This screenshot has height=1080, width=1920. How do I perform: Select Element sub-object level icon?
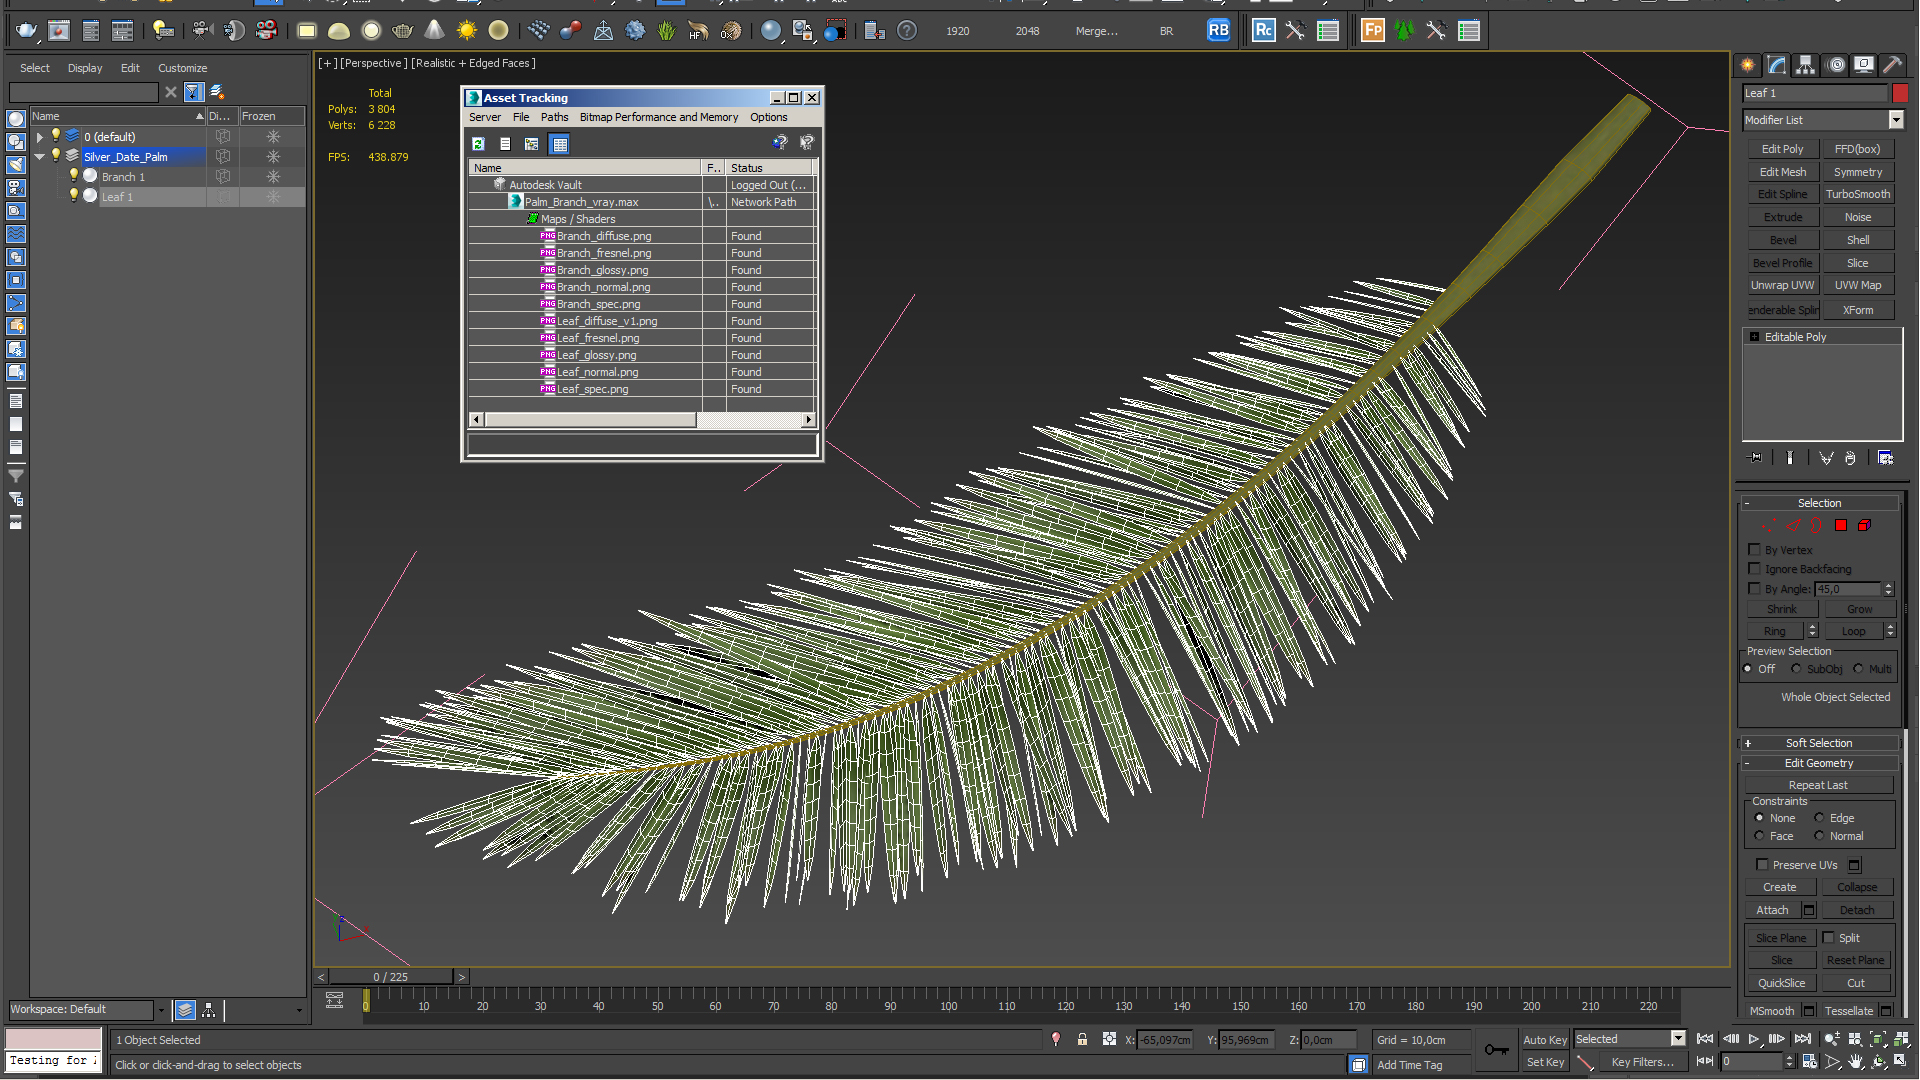point(1865,526)
